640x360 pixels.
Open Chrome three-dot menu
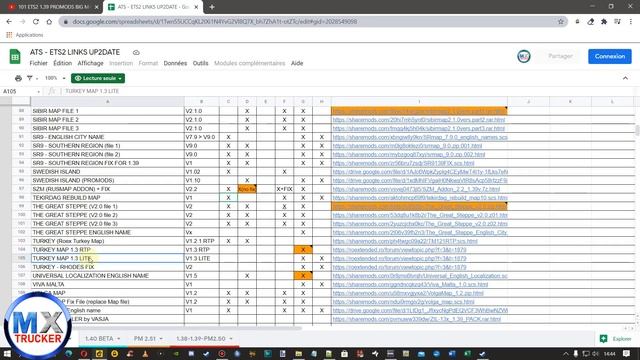(631, 22)
